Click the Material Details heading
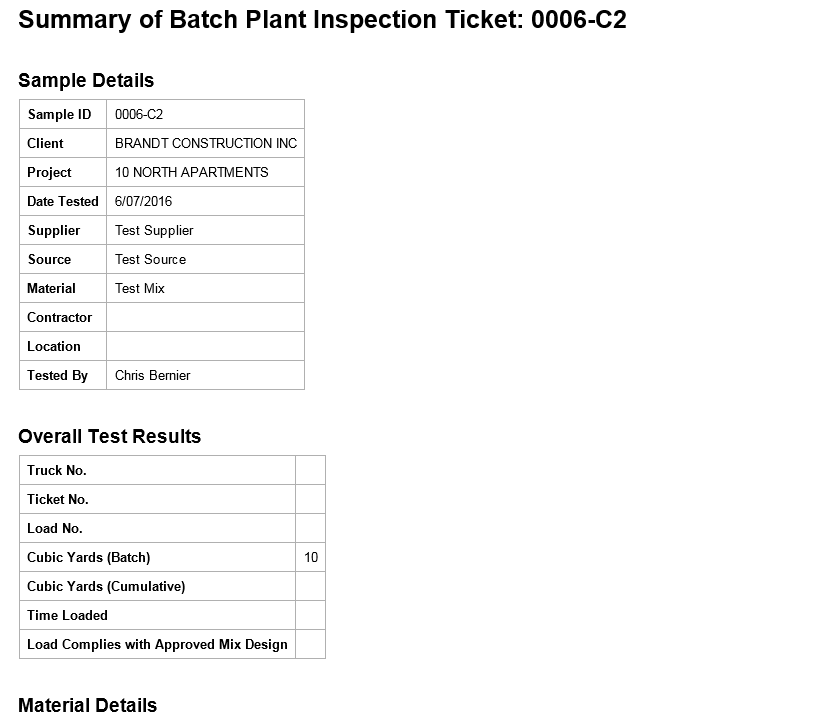Screen dimensions: 822x723 click(88, 705)
